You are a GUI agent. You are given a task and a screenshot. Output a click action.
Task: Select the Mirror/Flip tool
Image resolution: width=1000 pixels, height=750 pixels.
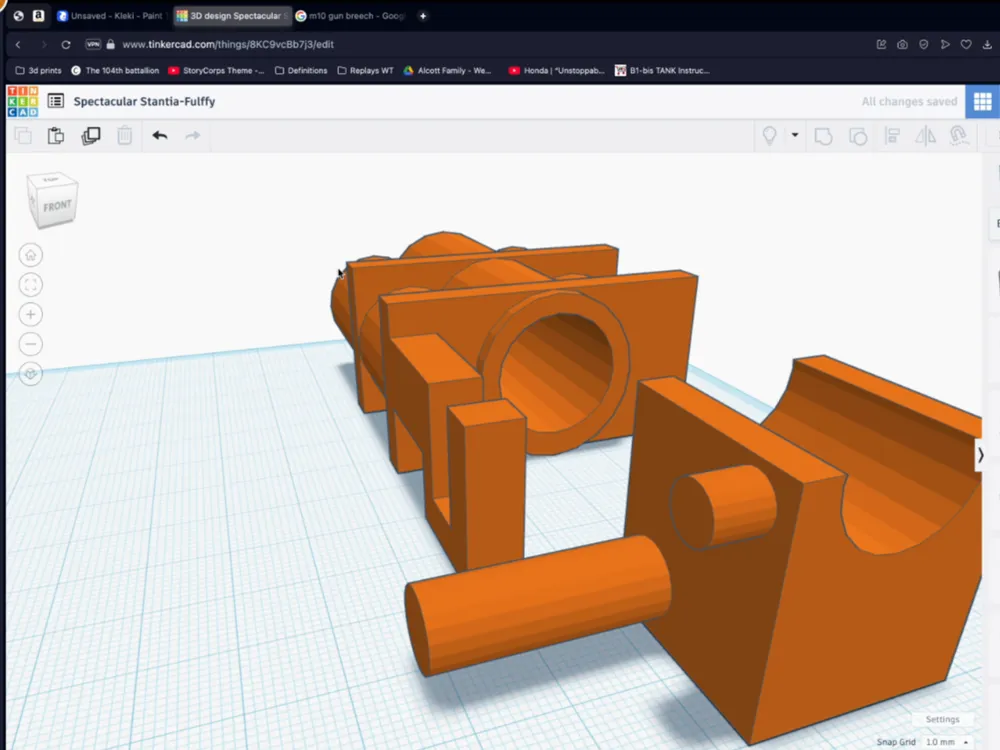pos(925,135)
